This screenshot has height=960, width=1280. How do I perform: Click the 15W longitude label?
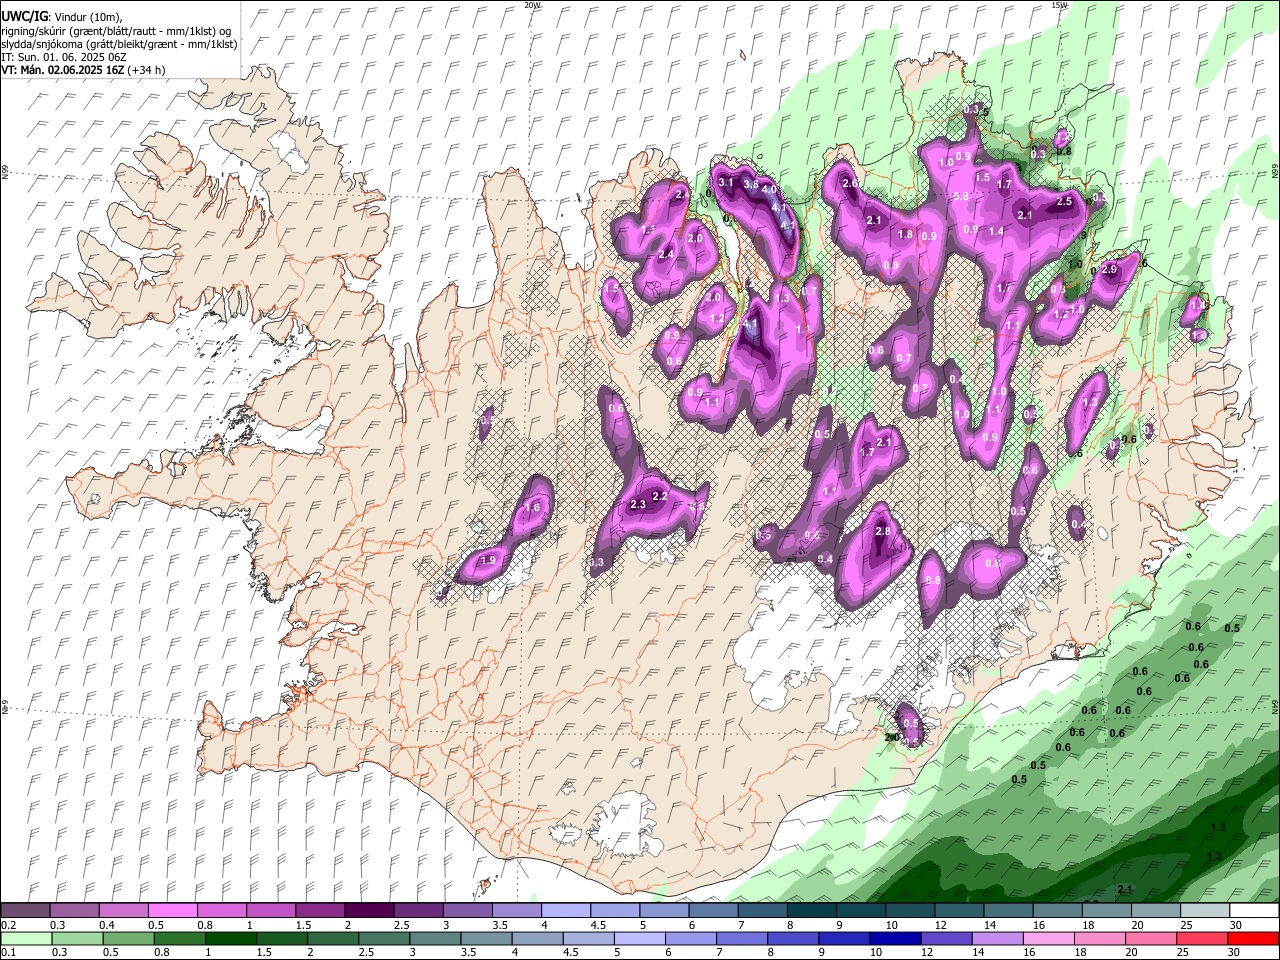tap(1059, 5)
